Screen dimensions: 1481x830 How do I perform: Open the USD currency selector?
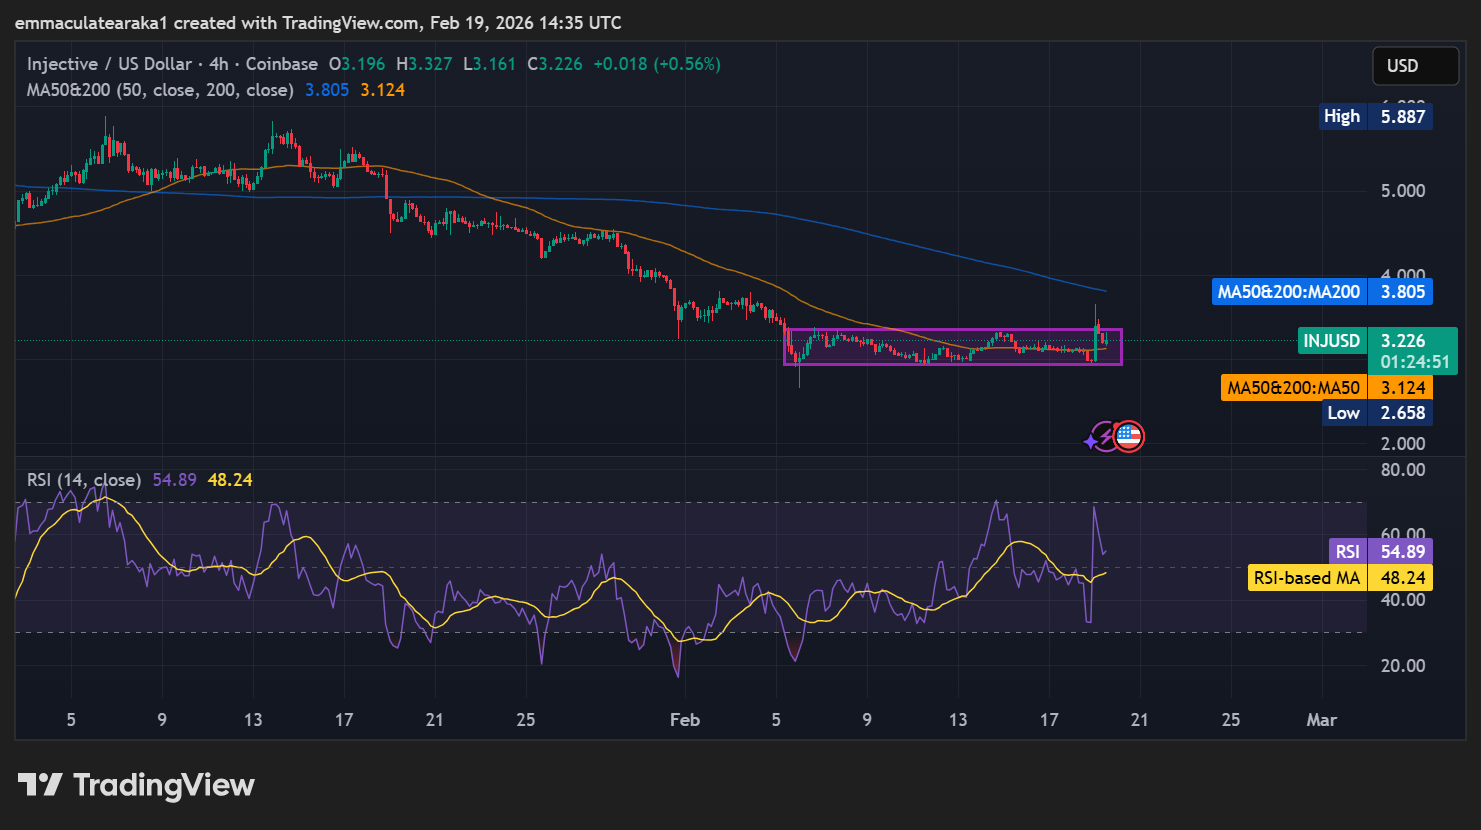point(1414,66)
